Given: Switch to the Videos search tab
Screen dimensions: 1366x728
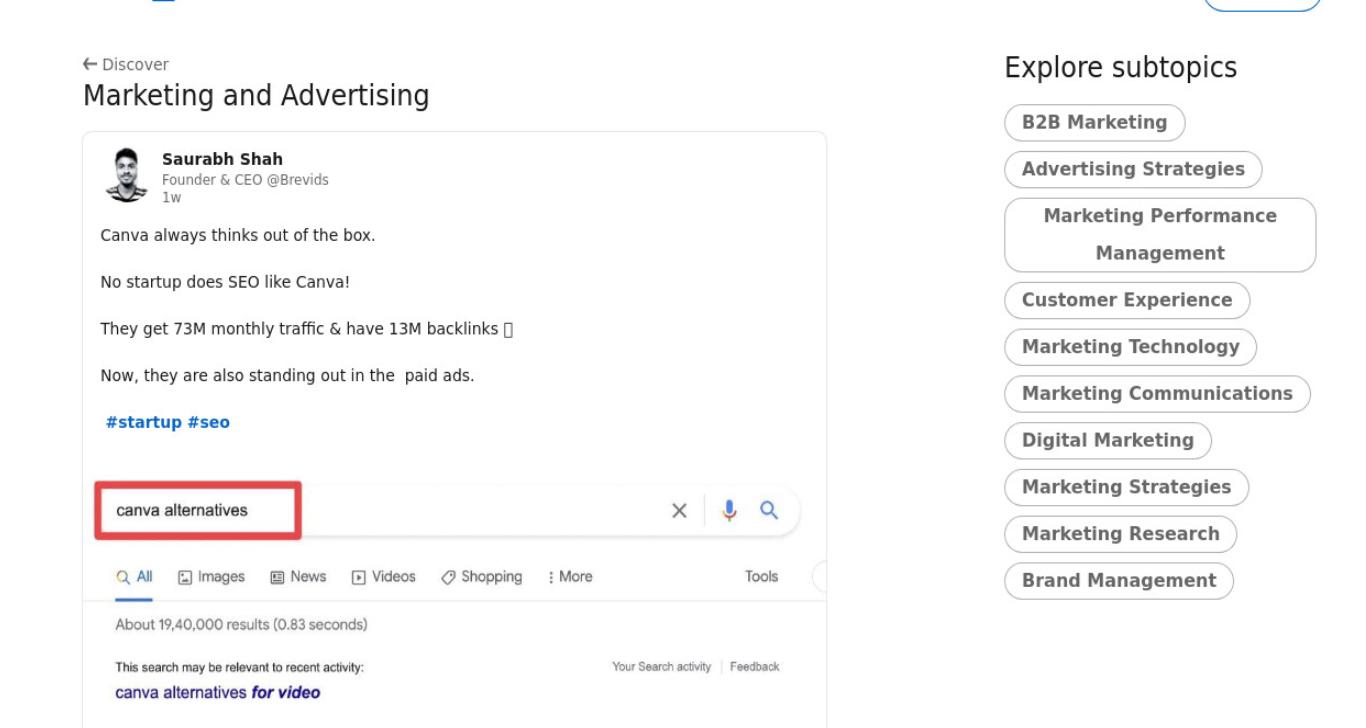Looking at the screenshot, I should pos(383,577).
